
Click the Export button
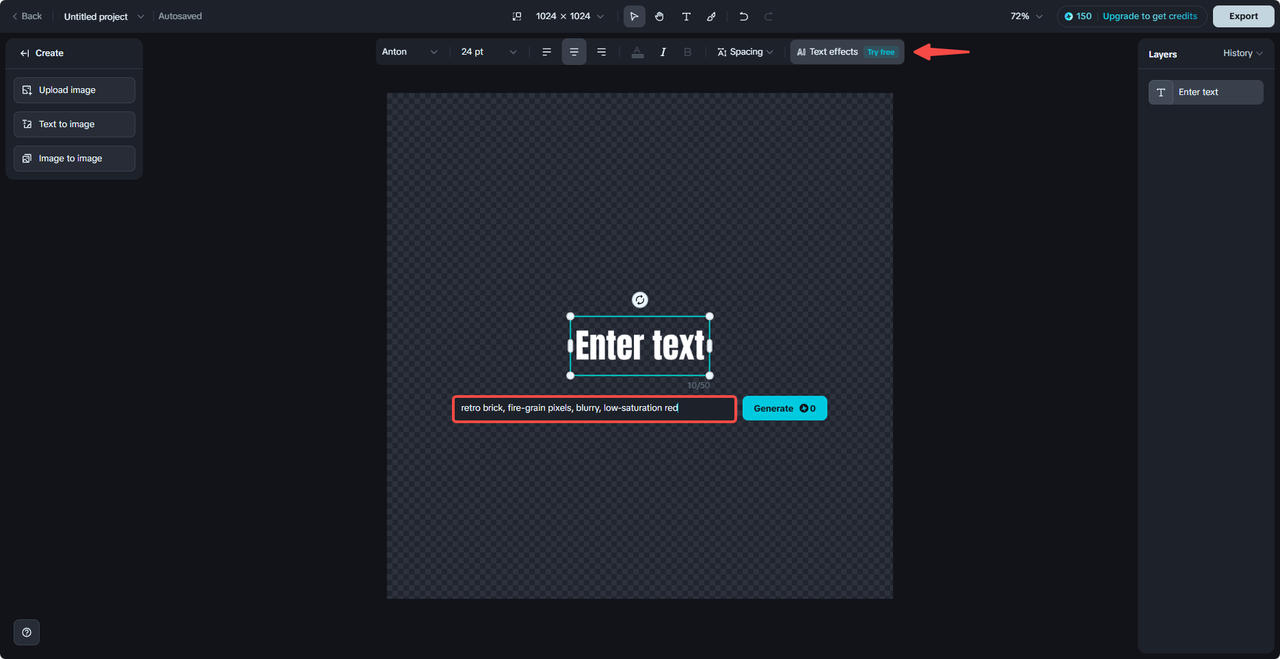click(x=1243, y=16)
